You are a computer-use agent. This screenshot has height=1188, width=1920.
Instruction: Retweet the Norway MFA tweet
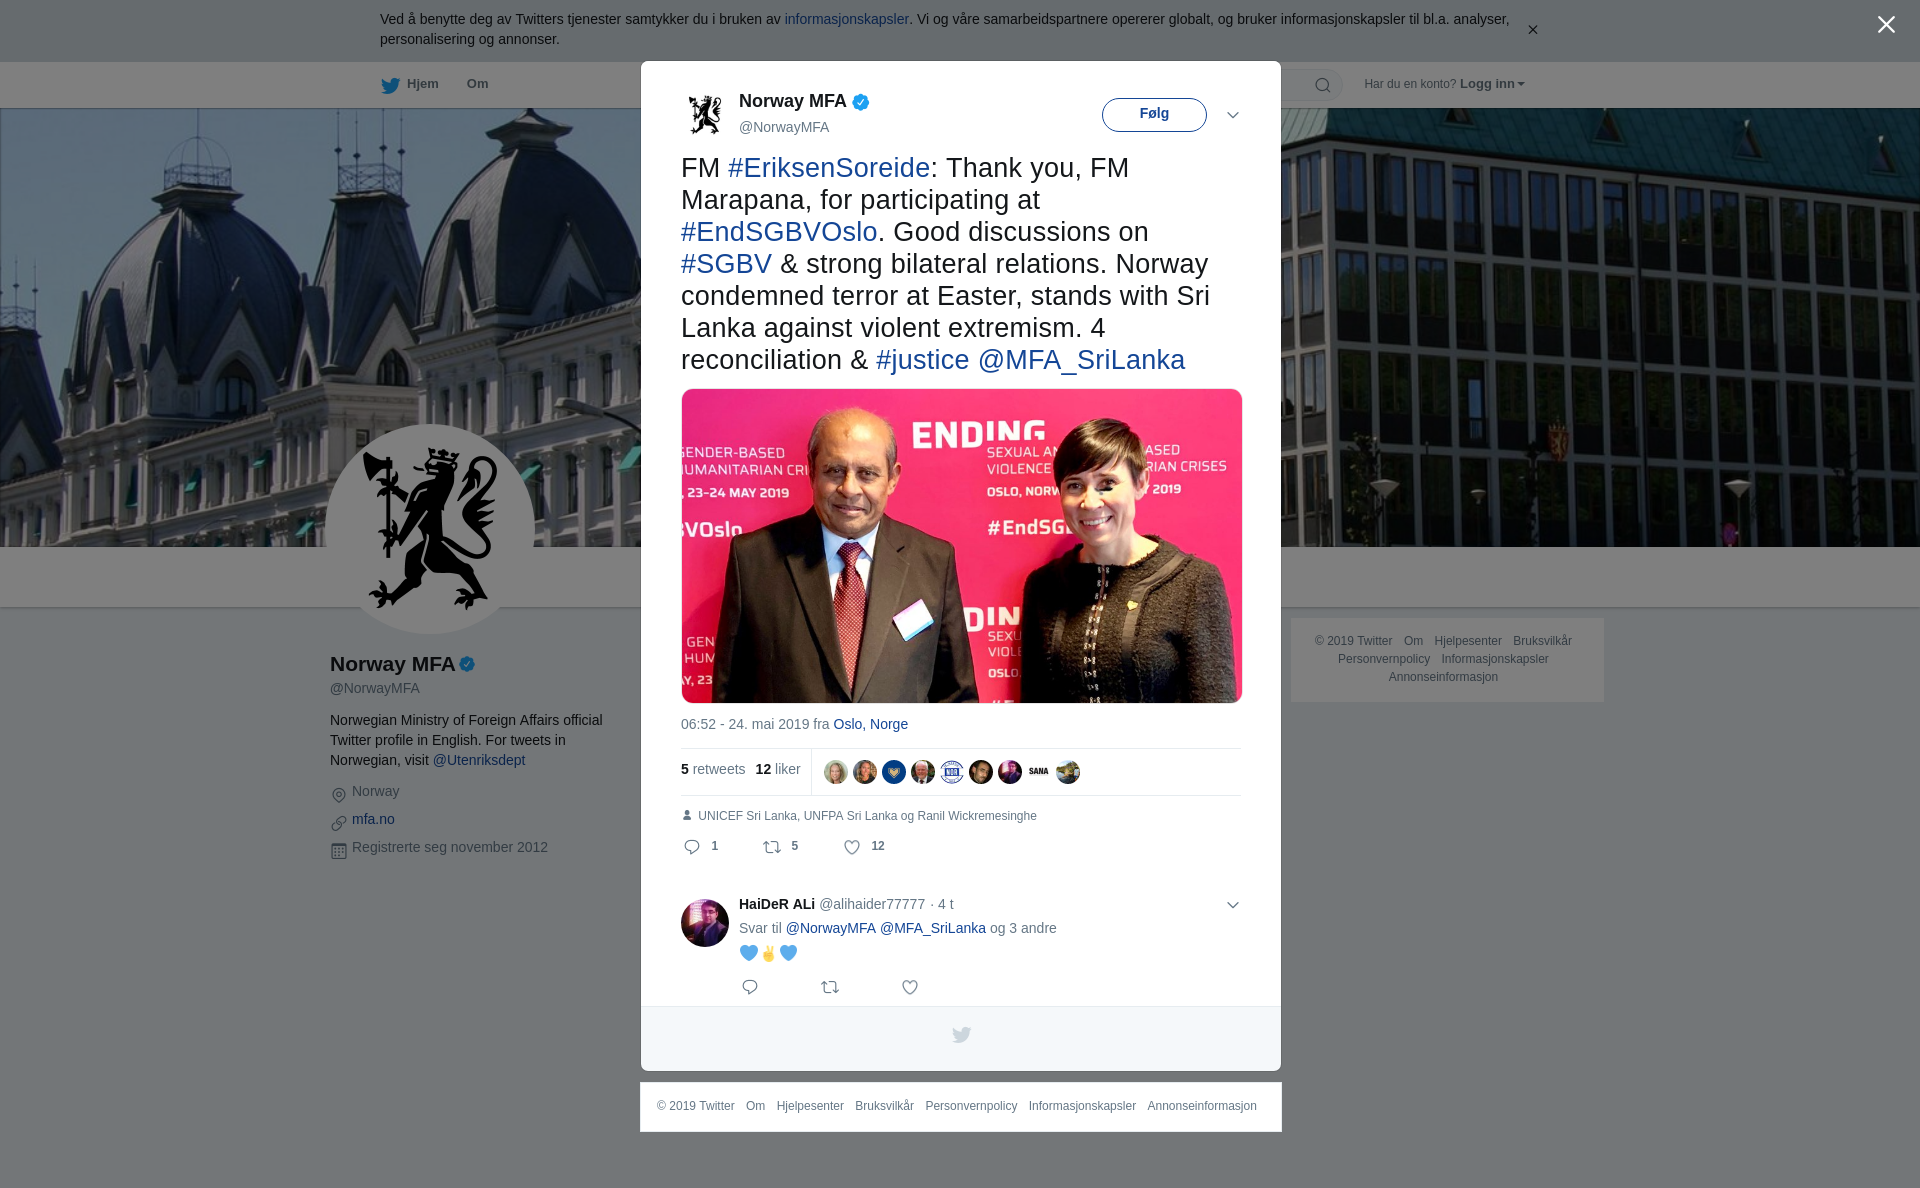point(772,847)
